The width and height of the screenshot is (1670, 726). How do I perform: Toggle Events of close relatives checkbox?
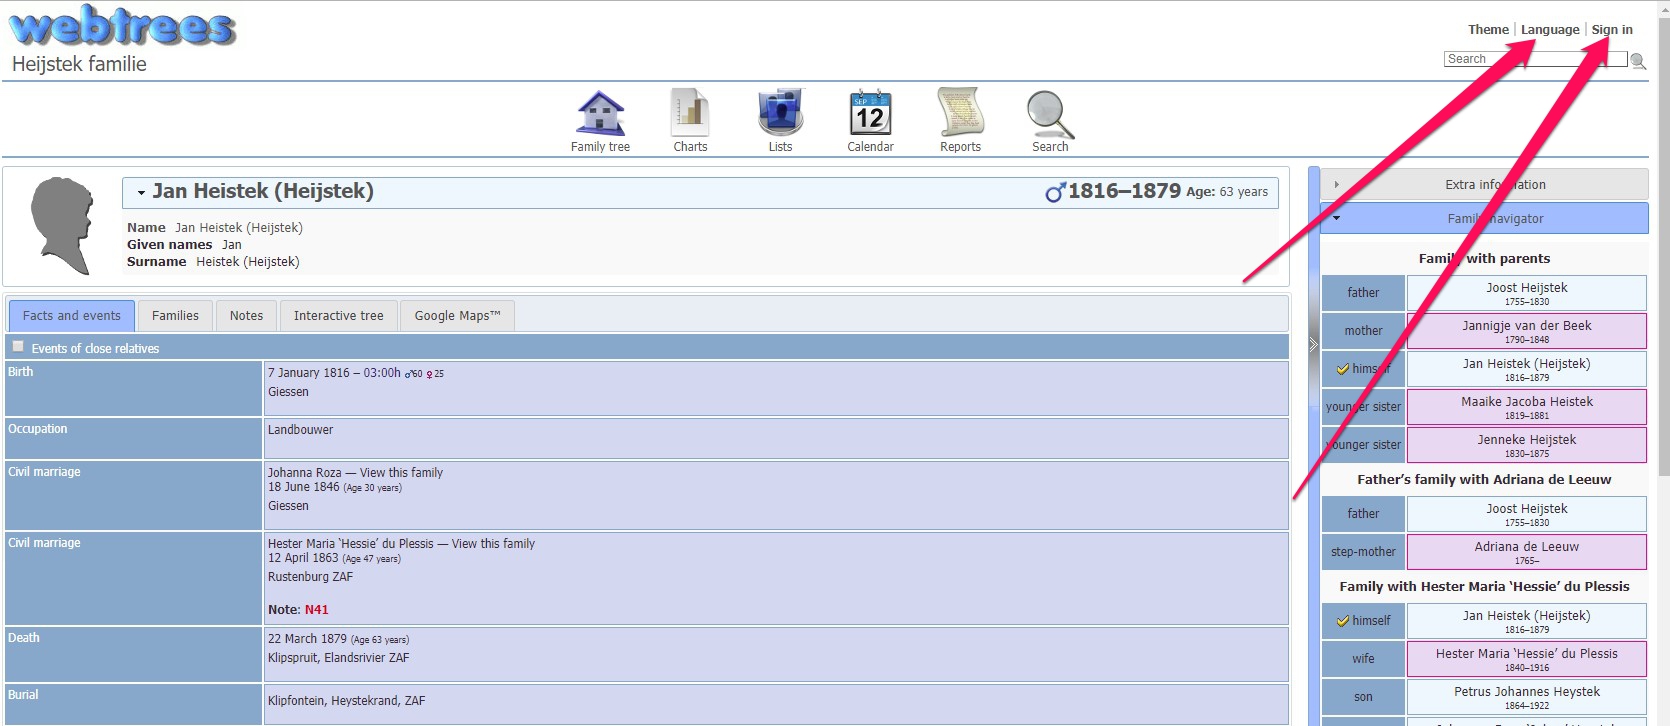[x=18, y=347]
